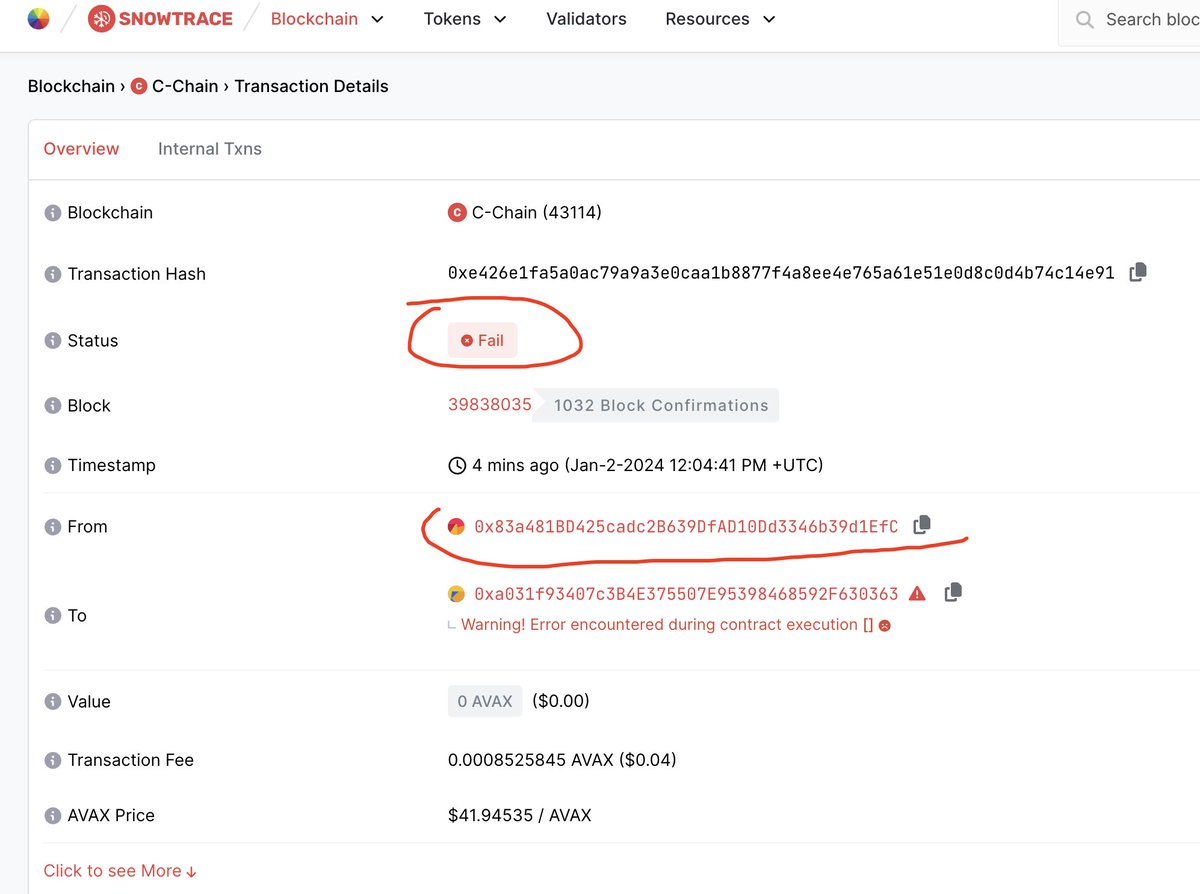The height and width of the screenshot is (894, 1200).
Task: Click the info icon next to From
Action: pos(52,527)
